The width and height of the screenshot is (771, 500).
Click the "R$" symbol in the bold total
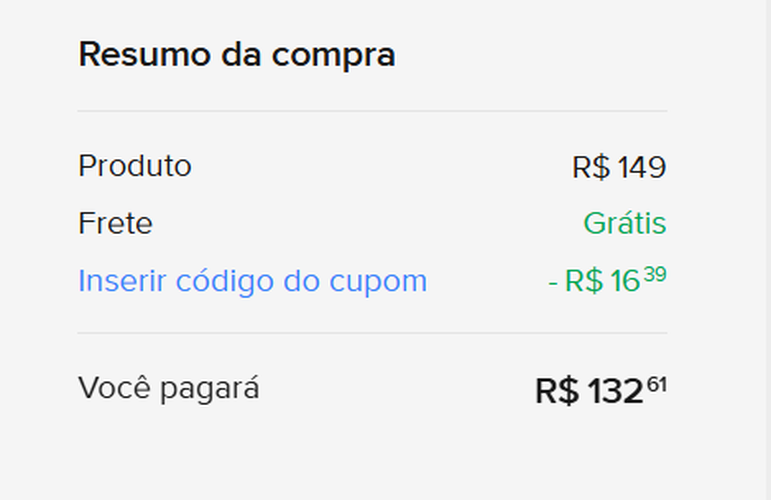[x=556, y=391]
